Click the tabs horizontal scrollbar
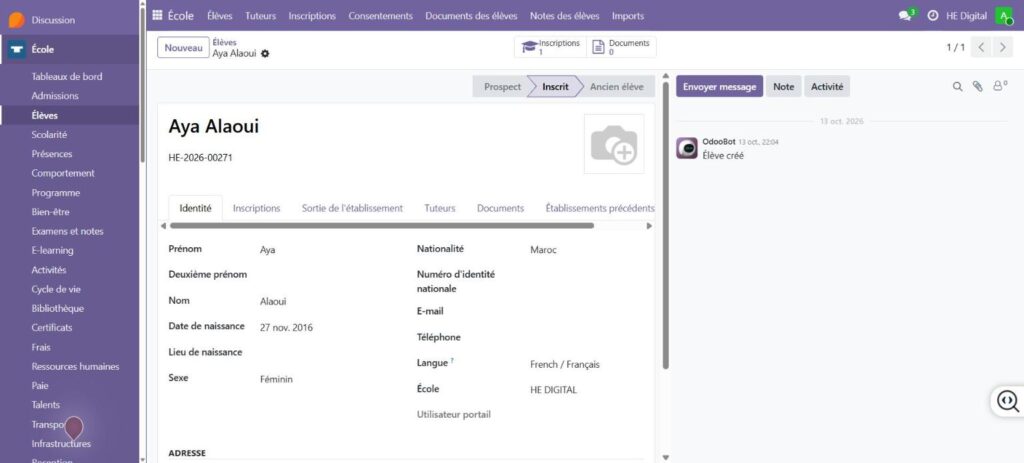This screenshot has height=463, width=1024. (382, 225)
